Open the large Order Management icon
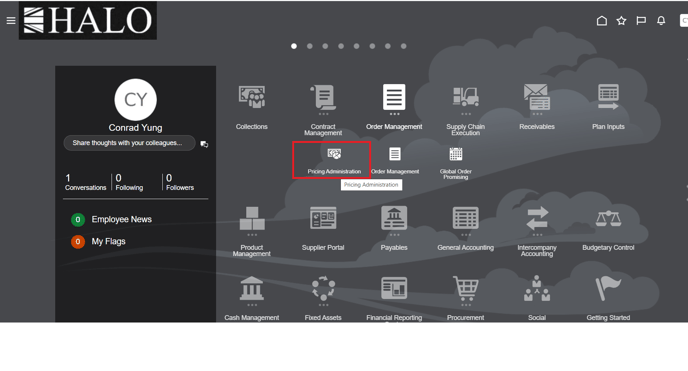The image size is (688, 371). (x=394, y=97)
